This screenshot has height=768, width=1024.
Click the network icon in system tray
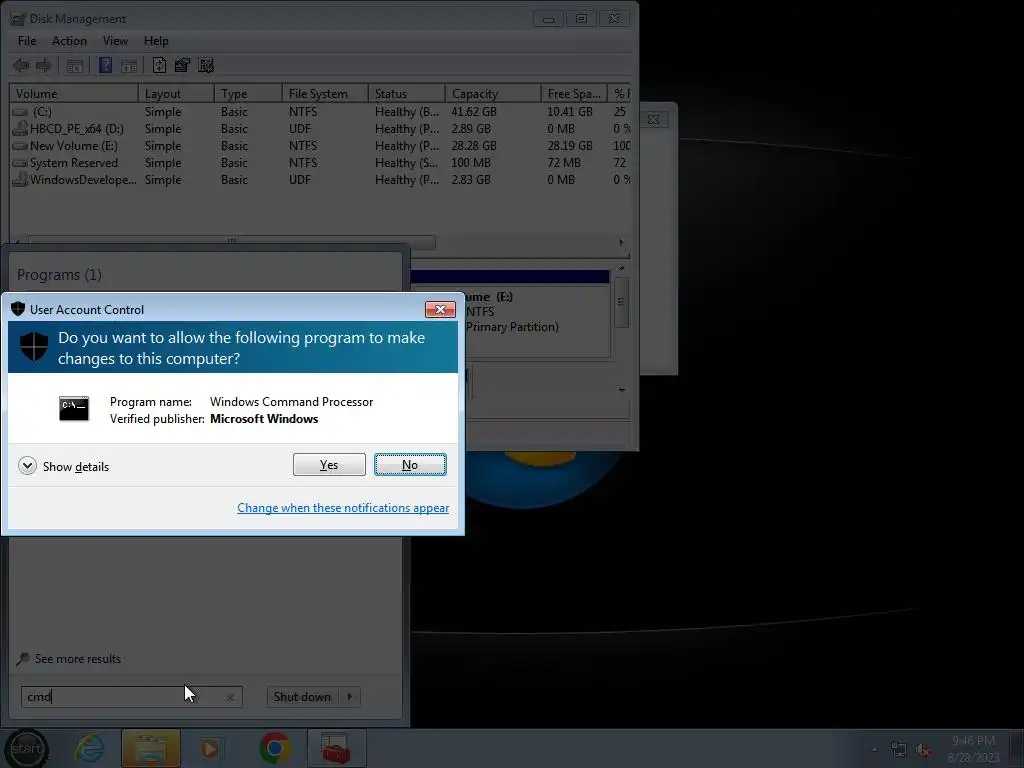(899, 750)
